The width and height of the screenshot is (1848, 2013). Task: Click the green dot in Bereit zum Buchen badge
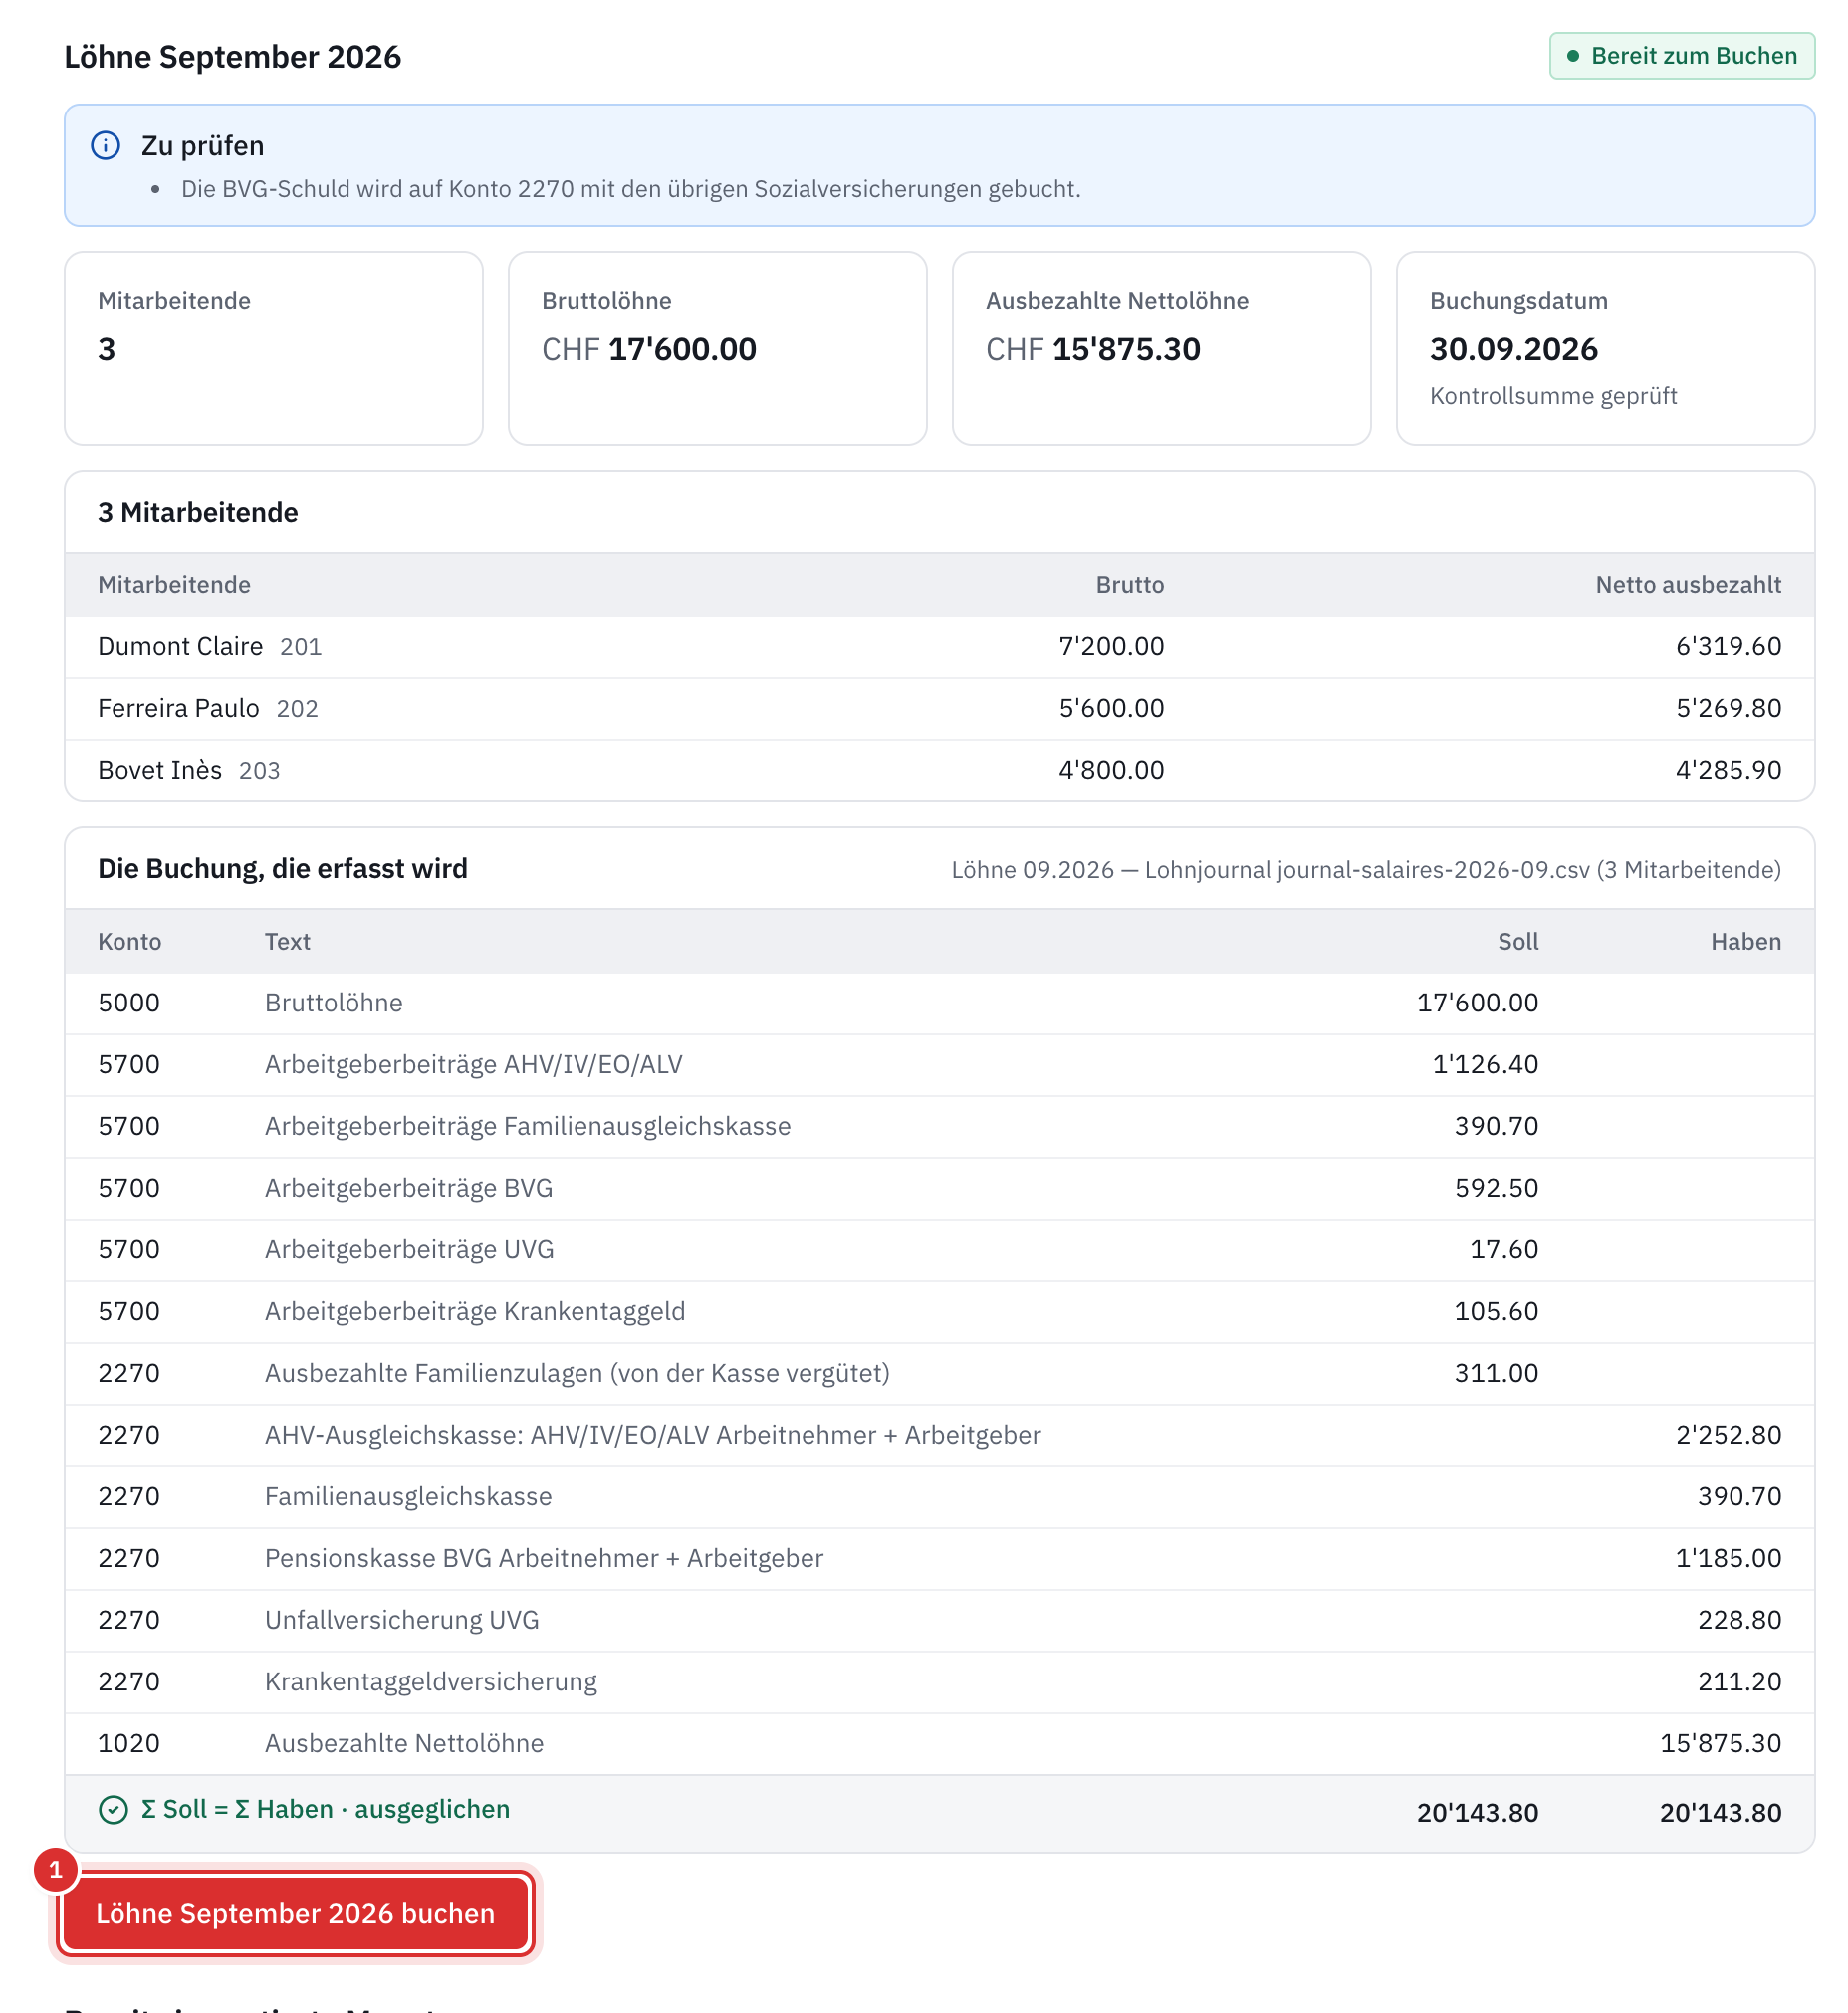click(1573, 56)
